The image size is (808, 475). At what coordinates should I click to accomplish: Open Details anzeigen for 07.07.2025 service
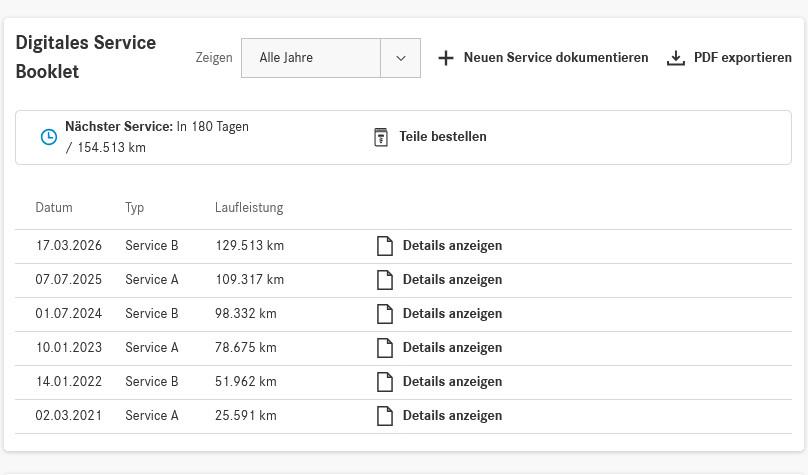pos(452,280)
